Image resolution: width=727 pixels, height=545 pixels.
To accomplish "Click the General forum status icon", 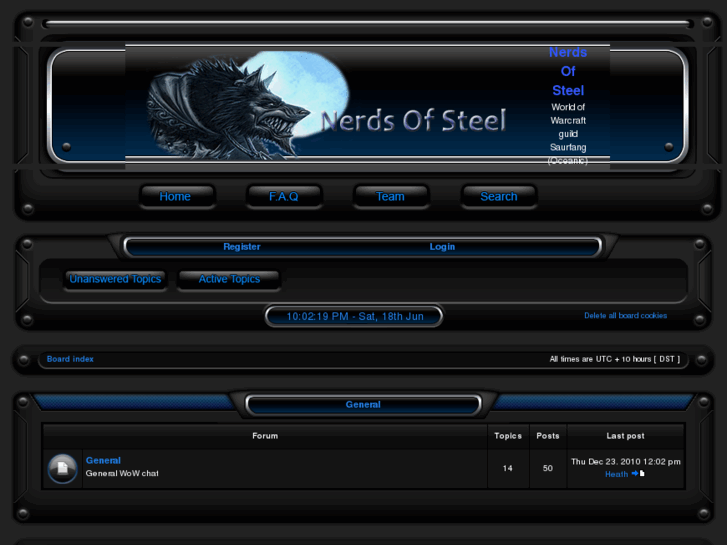I will (63, 468).
